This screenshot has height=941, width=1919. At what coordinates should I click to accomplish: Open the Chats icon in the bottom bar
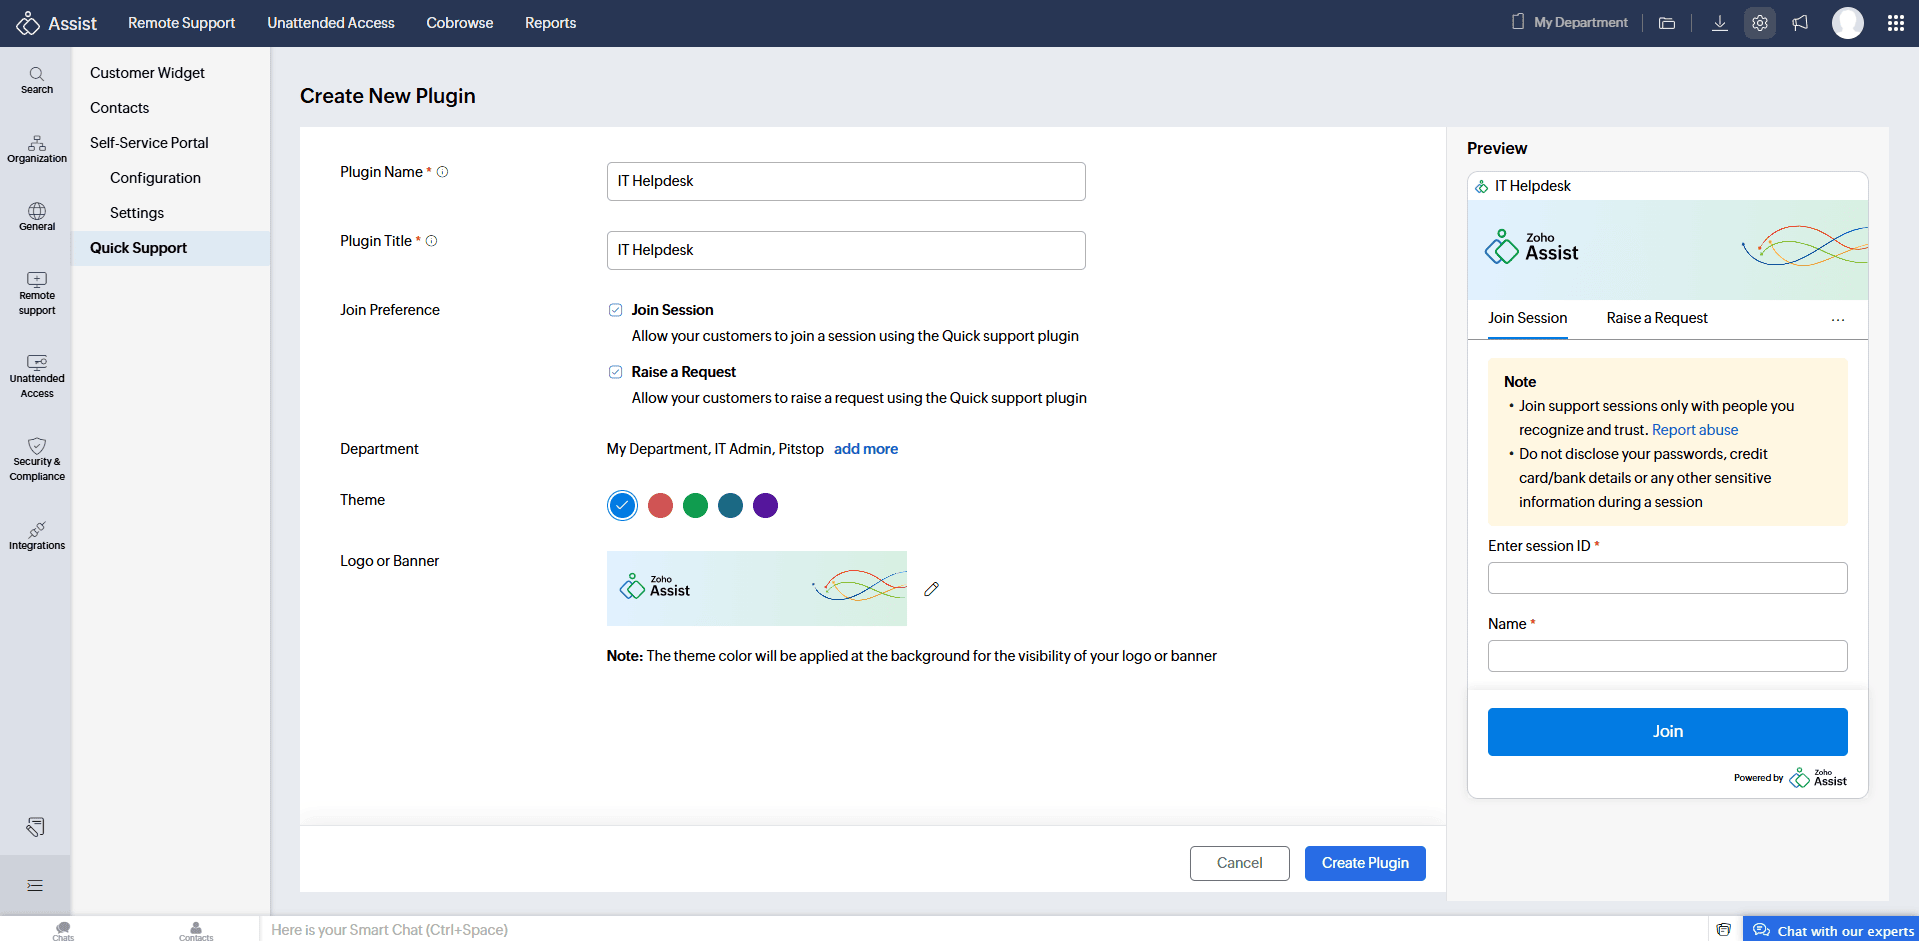[63, 930]
